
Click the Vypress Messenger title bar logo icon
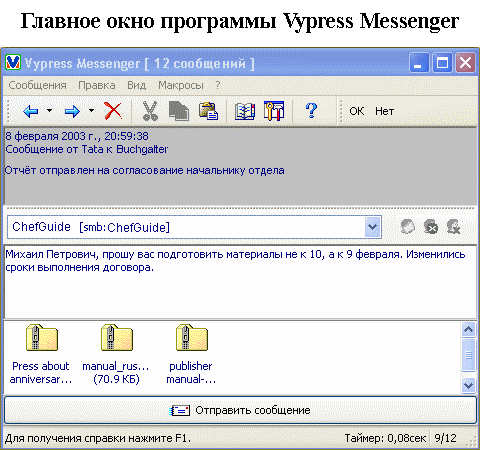[13, 62]
